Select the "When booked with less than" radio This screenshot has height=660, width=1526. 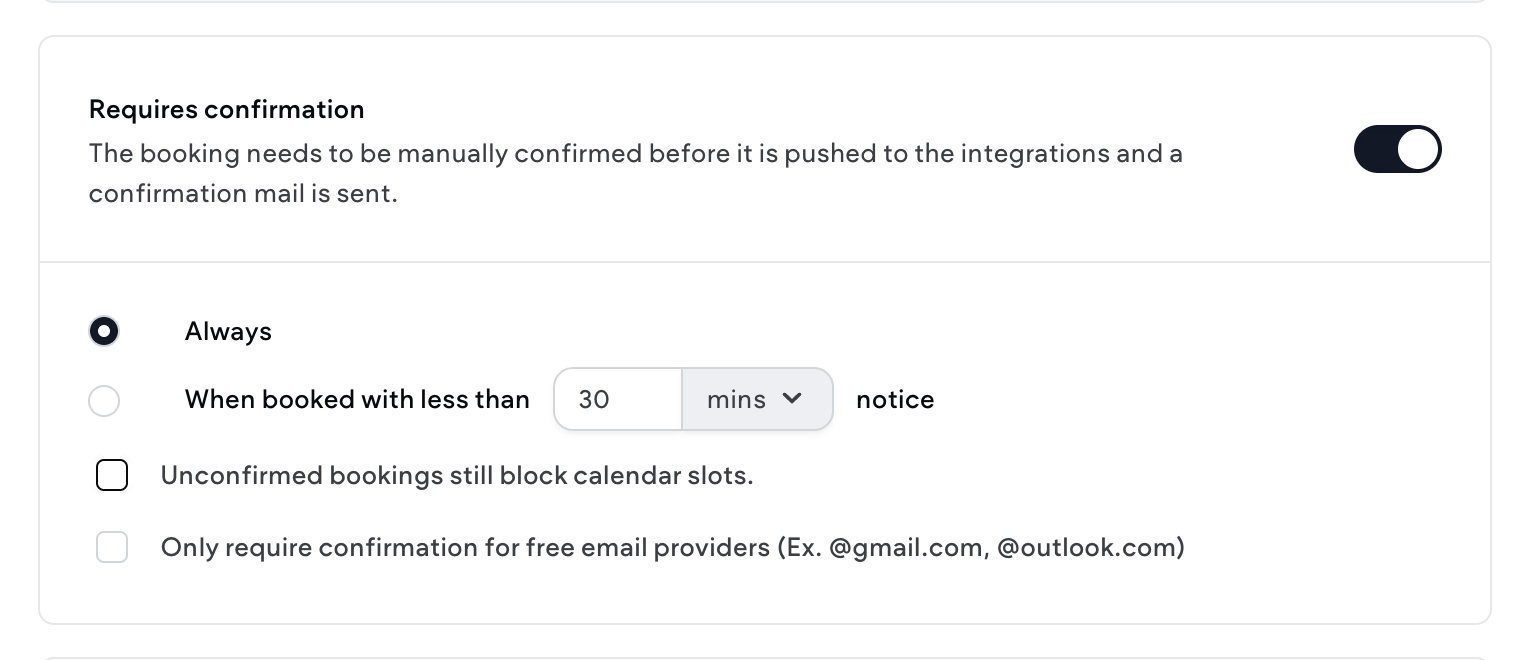(104, 401)
